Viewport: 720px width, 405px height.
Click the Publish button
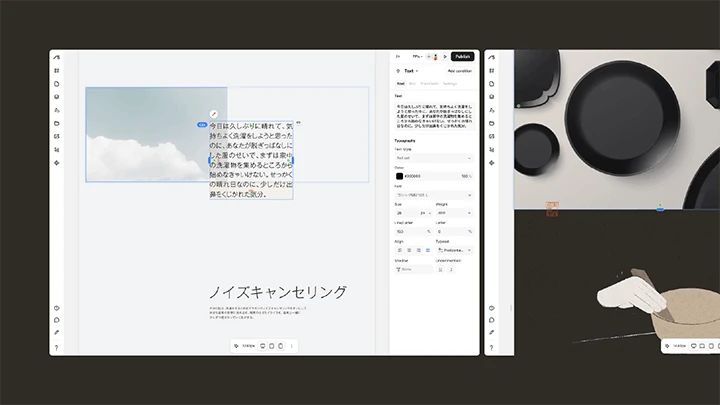point(462,56)
